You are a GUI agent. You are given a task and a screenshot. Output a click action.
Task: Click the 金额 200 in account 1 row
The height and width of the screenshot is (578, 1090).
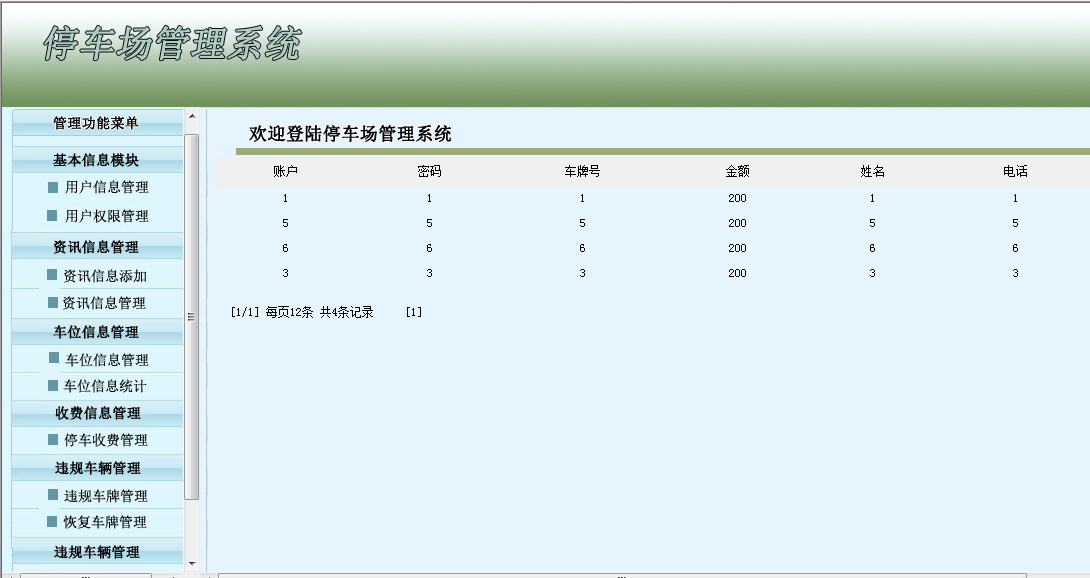tap(737, 198)
